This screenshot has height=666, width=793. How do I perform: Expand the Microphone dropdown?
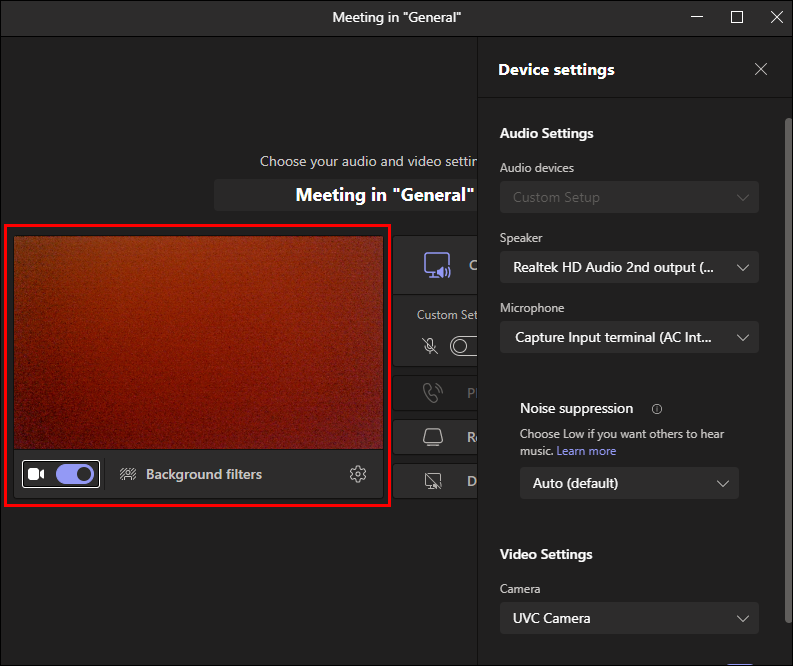coord(629,337)
